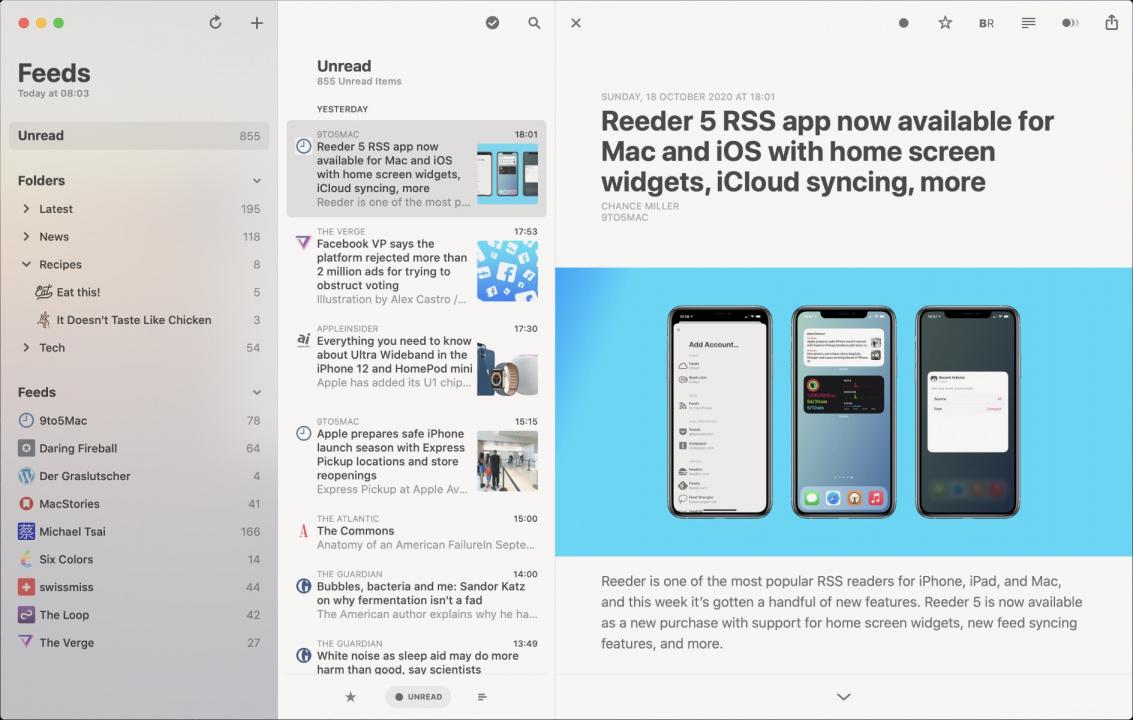
Task: Collapse the Folders section
Action: tap(257, 181)
